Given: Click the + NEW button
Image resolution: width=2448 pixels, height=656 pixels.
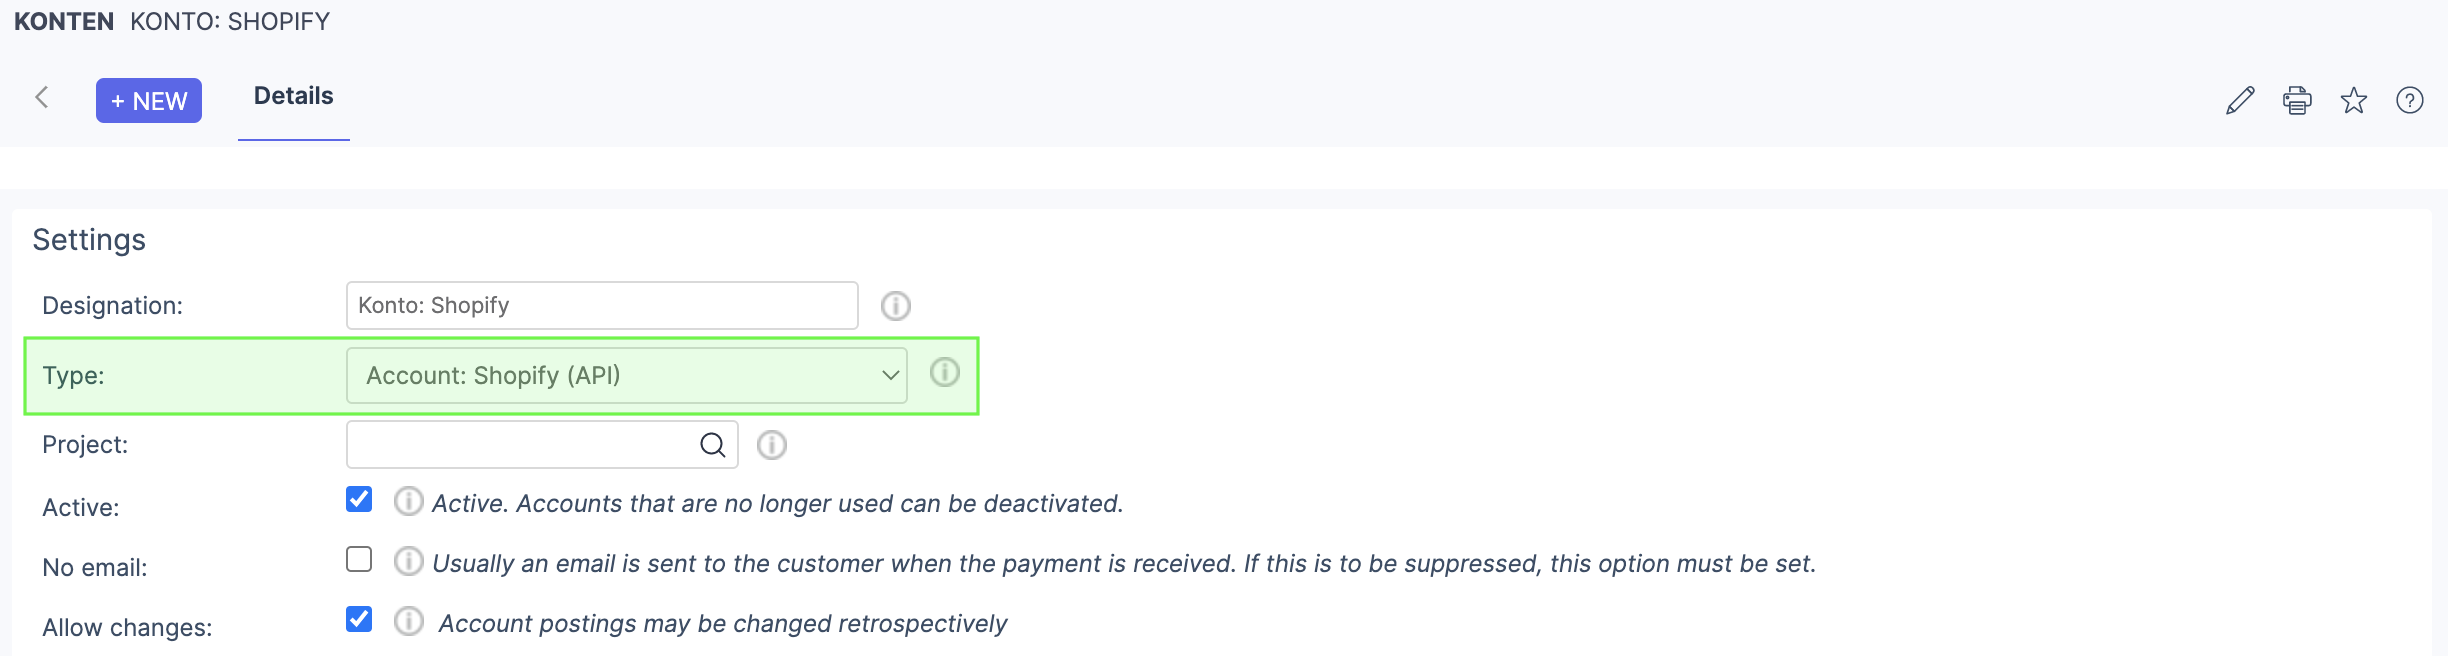Looking at the screenshot, I should click(149, 101).
